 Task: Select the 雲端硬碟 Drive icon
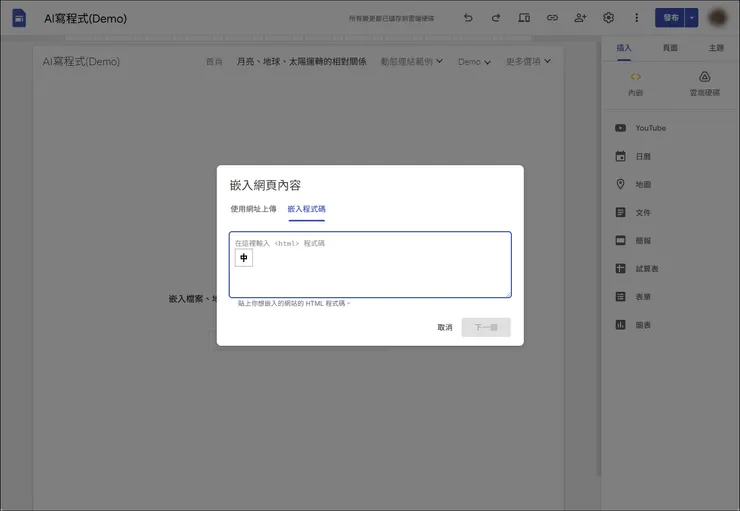(x=705, y=84)
